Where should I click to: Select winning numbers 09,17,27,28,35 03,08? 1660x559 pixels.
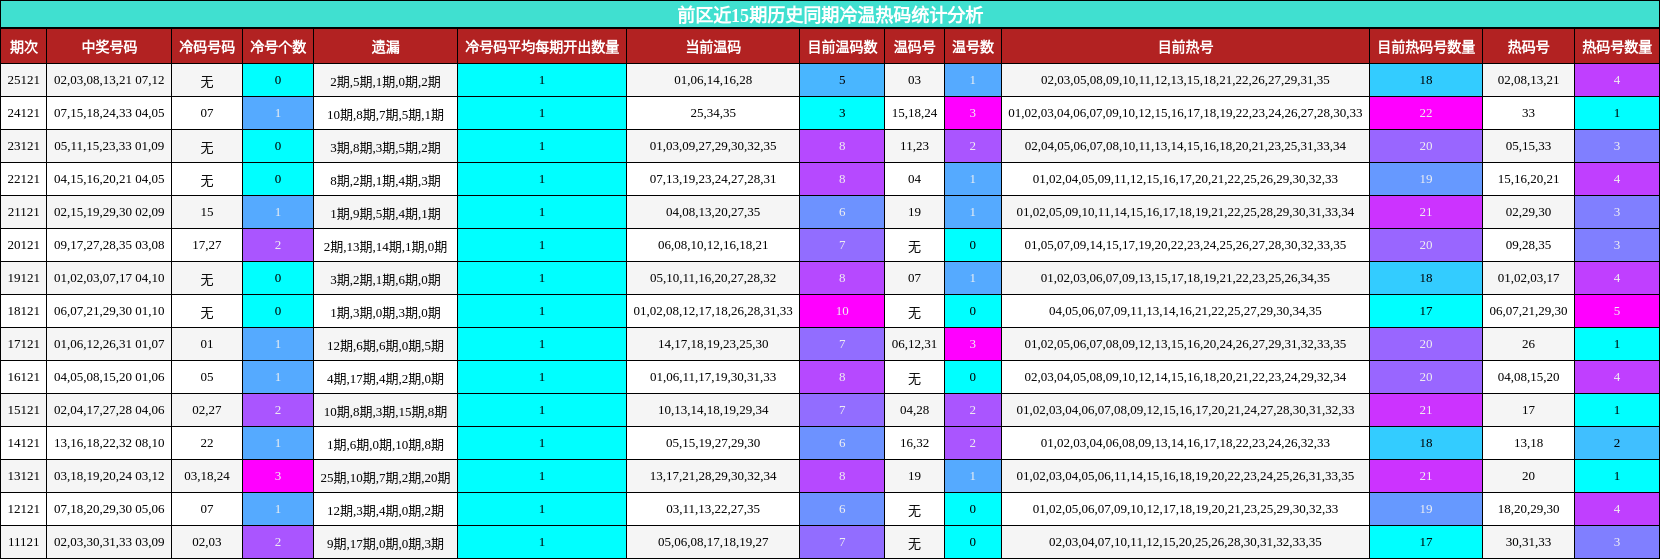[110, 245]
